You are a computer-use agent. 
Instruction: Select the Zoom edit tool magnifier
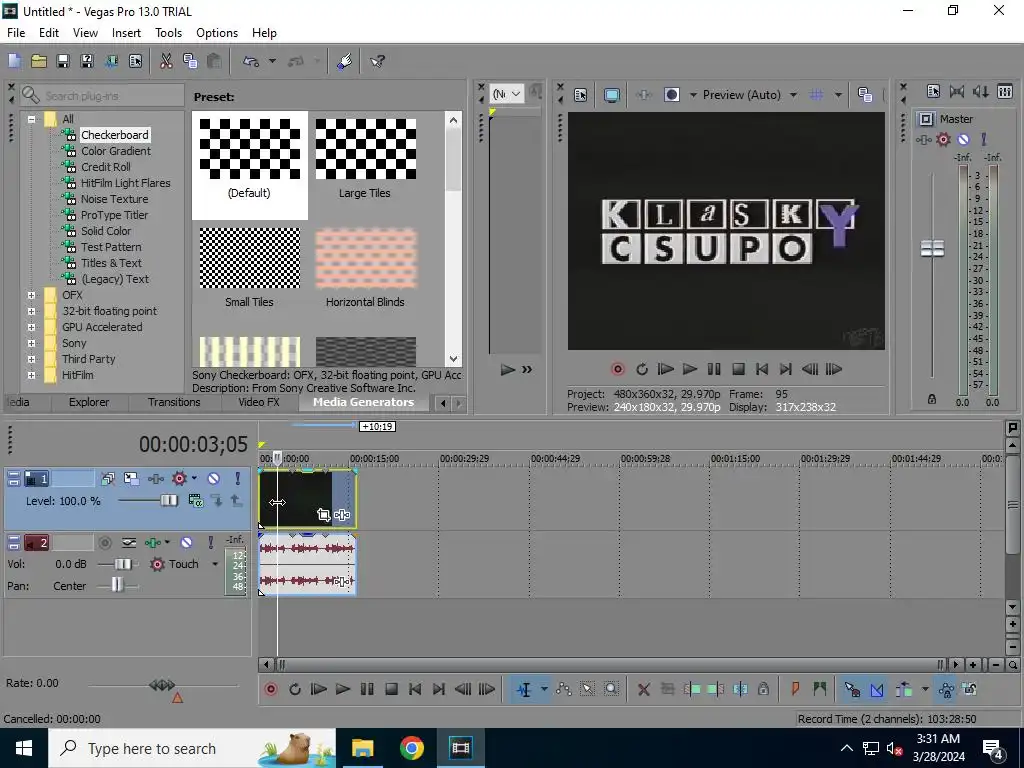tap(611, 689)
